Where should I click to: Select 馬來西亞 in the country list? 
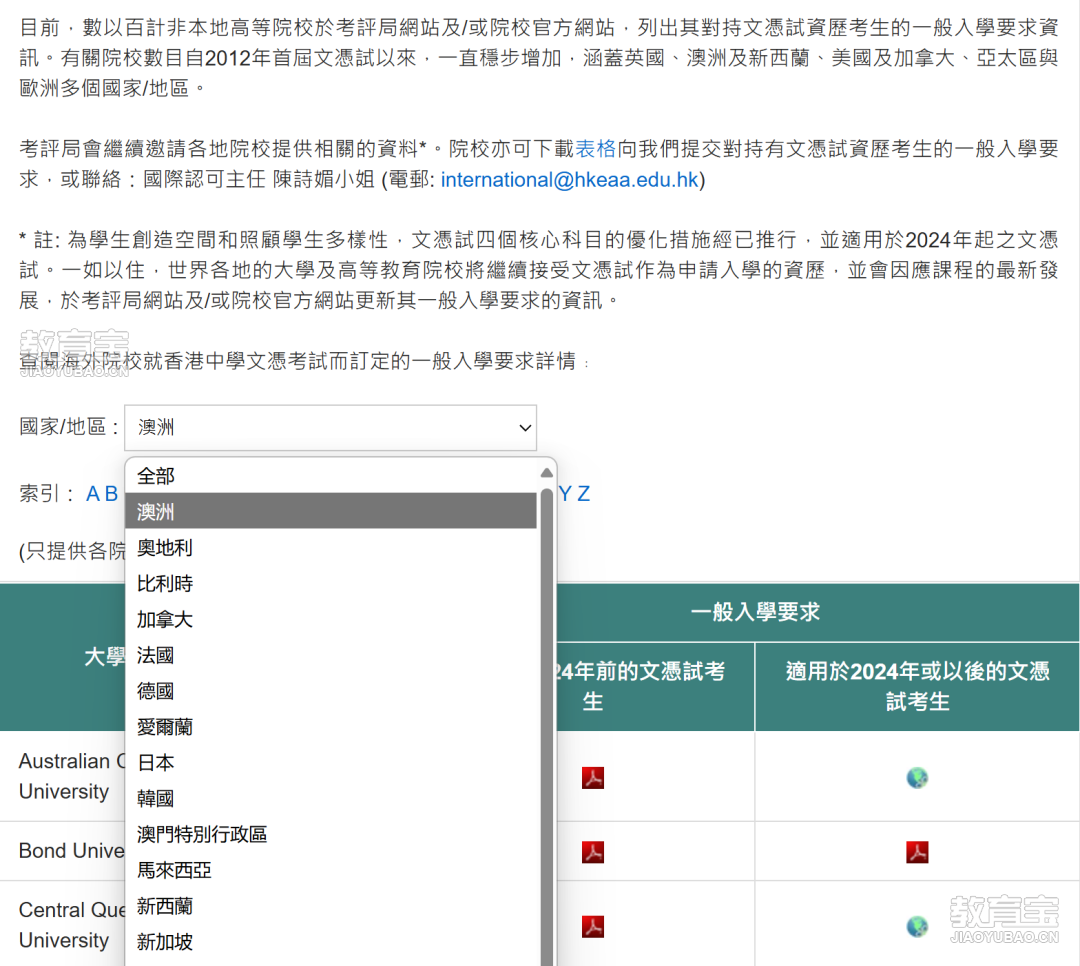tap(331, 870)
